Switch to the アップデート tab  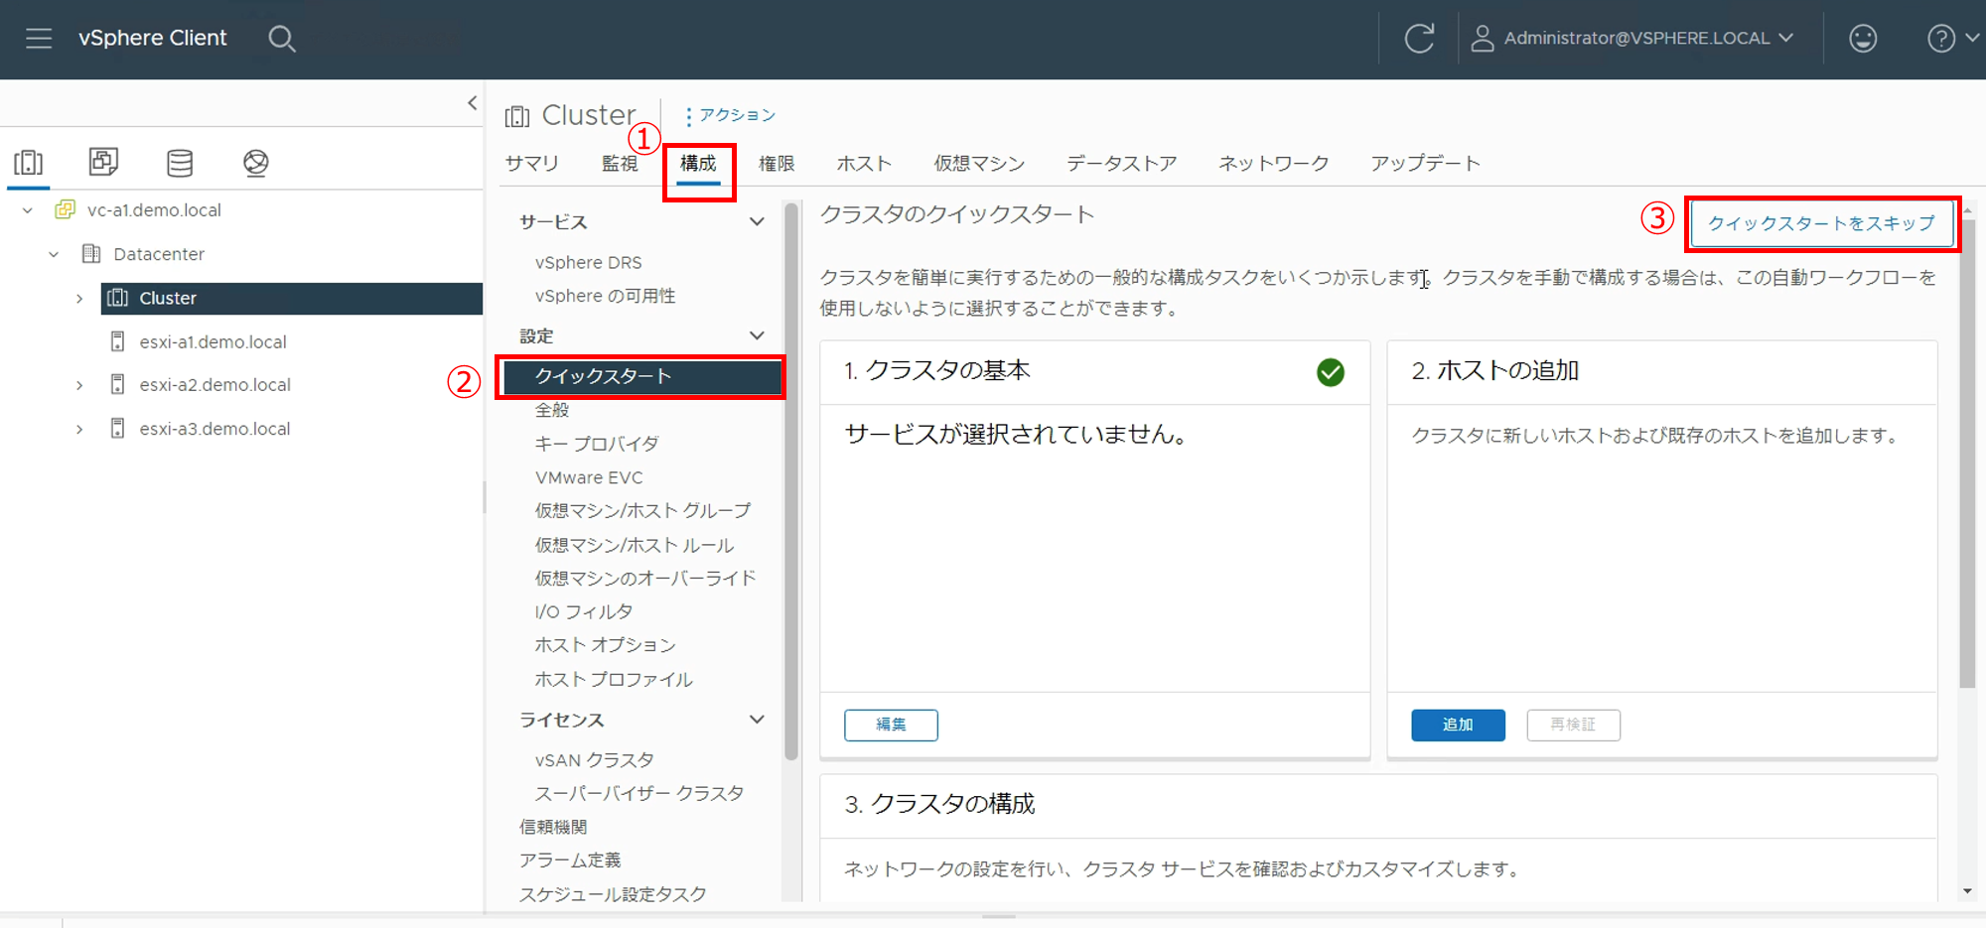coord(1425,163)
